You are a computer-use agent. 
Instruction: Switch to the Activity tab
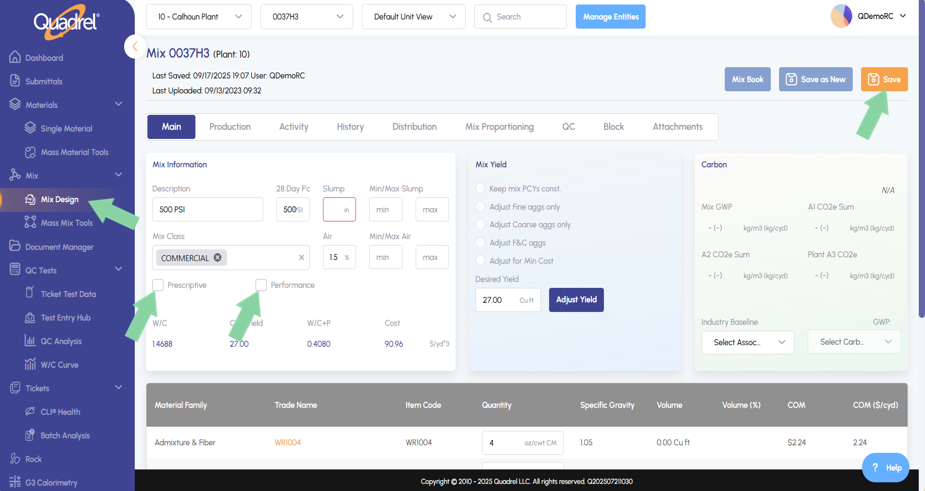pyautogui.click(x=294, y=127)
